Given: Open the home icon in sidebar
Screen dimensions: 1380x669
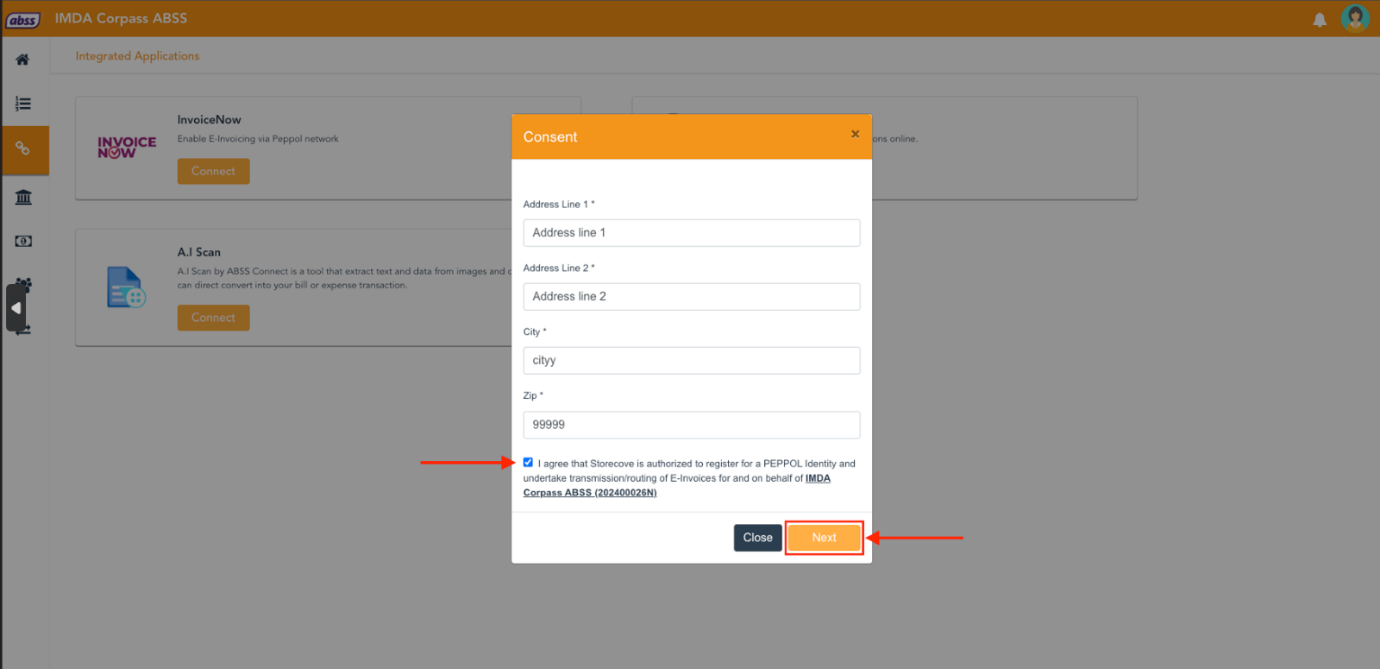Looking at the screenshot, I should coord(22,60).
